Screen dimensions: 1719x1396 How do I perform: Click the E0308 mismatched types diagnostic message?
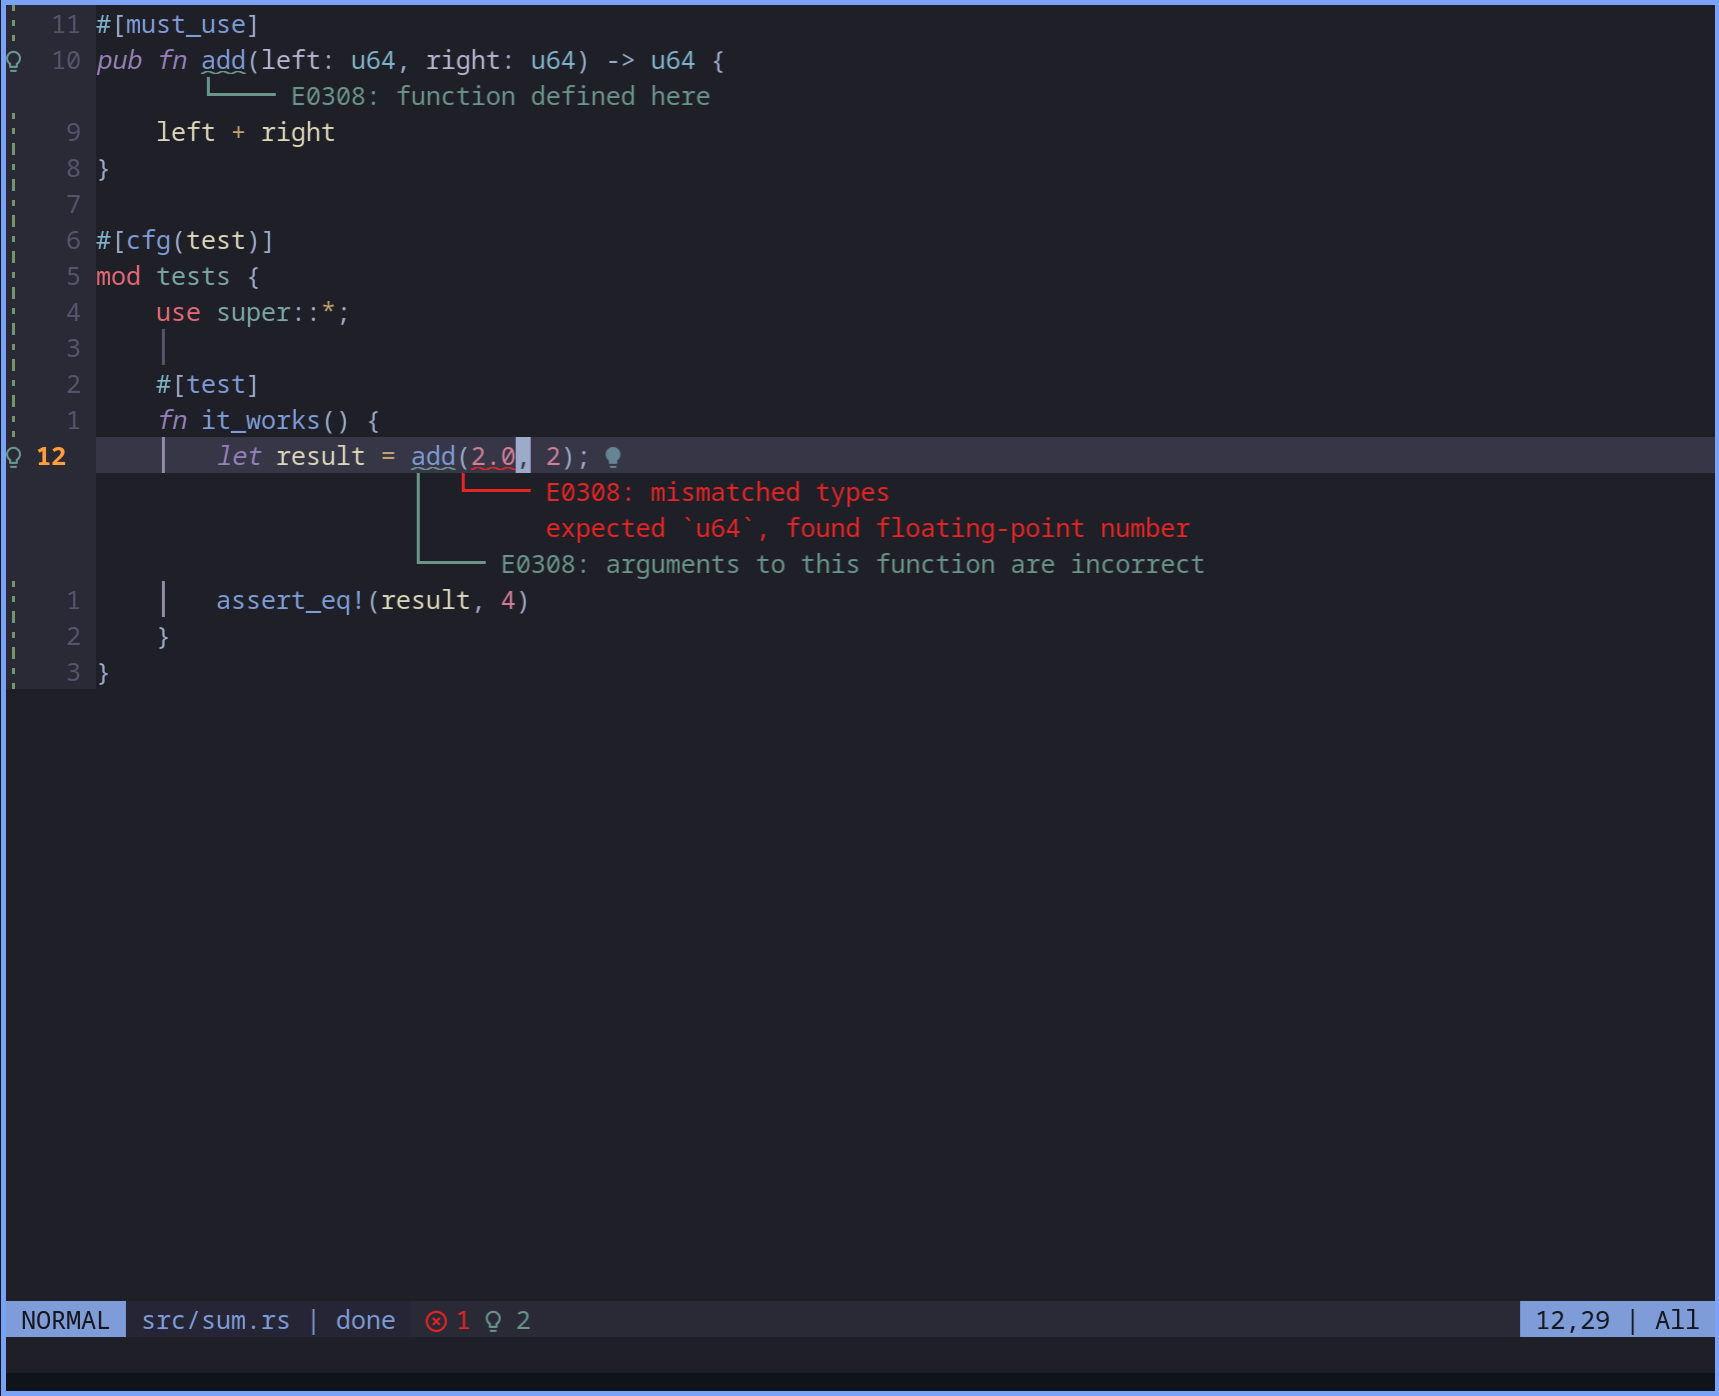click(x=716, y=491)
